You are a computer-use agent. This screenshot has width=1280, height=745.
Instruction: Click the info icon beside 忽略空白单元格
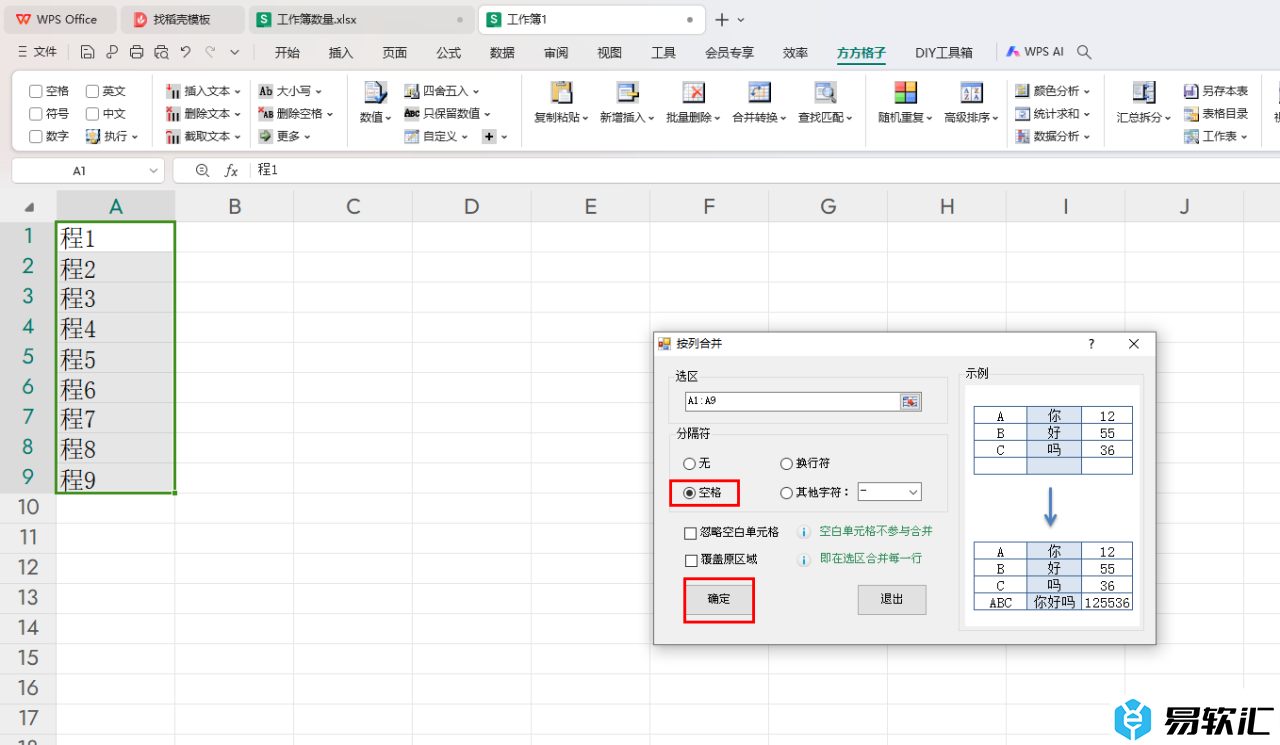[x=803, y=533]
